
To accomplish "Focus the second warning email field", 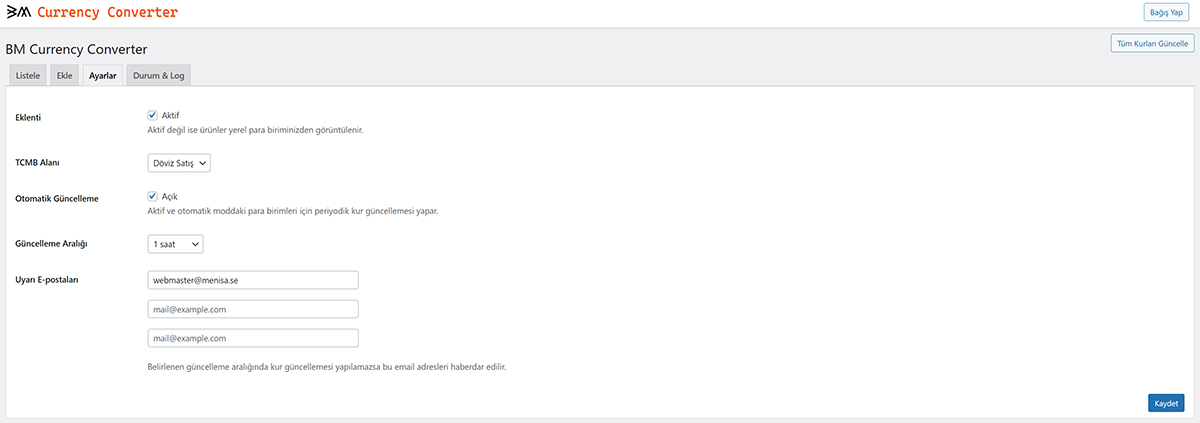I will [252, 310].
